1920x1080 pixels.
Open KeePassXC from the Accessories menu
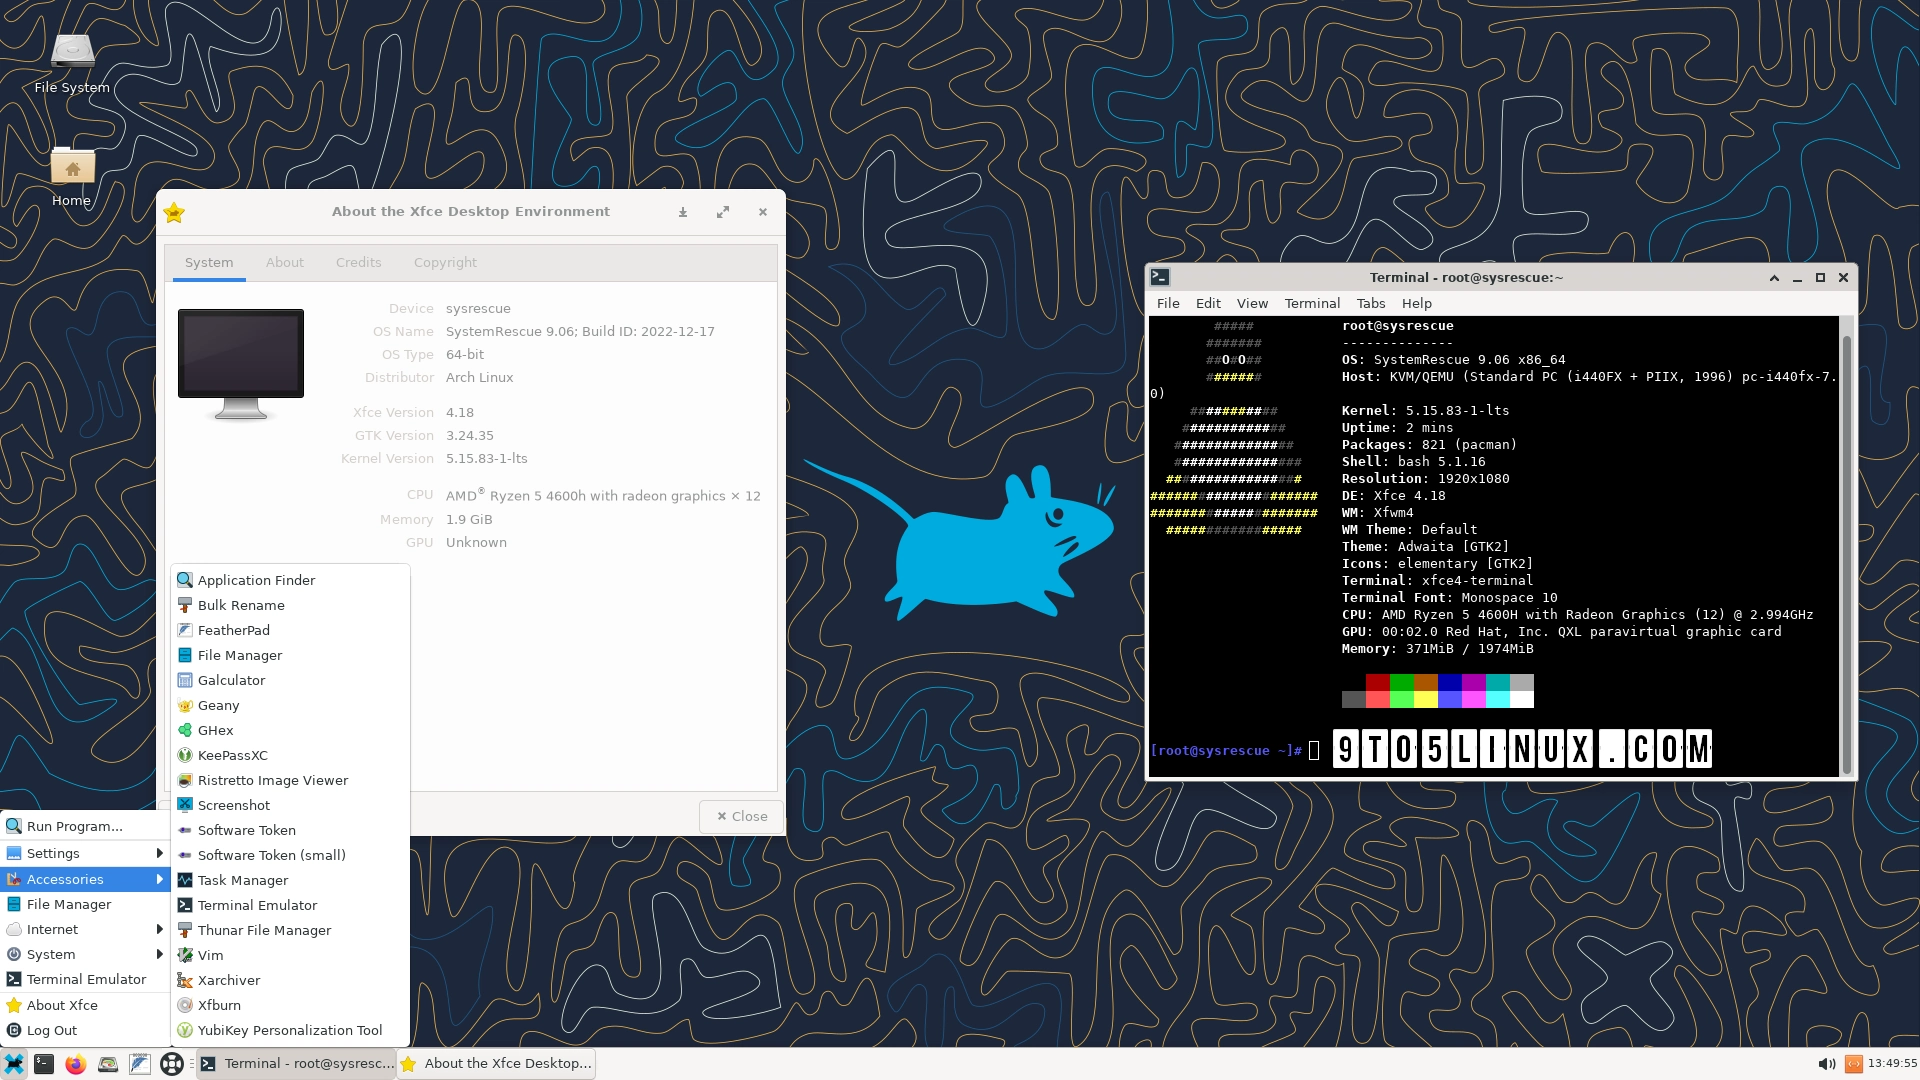233,755
